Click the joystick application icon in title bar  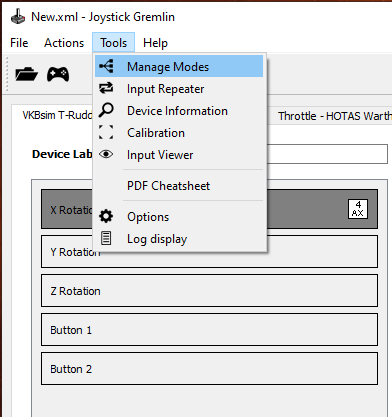click(x=18, y=17)
